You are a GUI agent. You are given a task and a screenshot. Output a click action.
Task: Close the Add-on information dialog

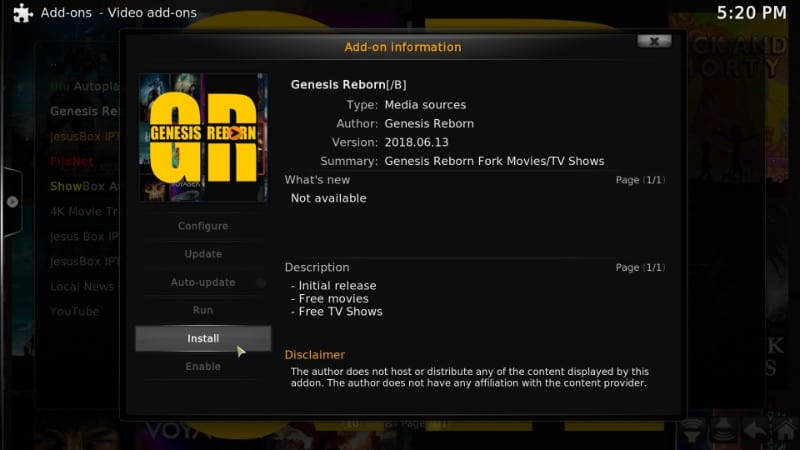click(654, 41)
